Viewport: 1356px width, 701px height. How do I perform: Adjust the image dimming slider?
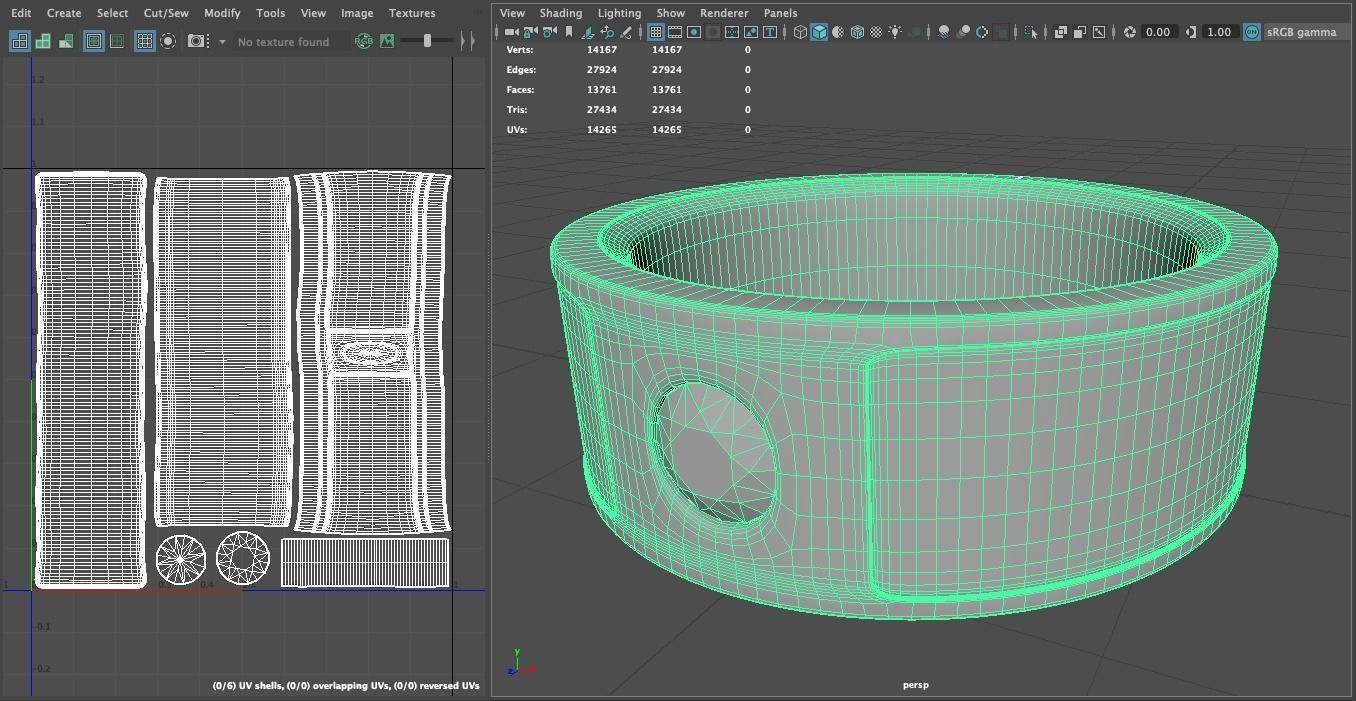[427, 41]
